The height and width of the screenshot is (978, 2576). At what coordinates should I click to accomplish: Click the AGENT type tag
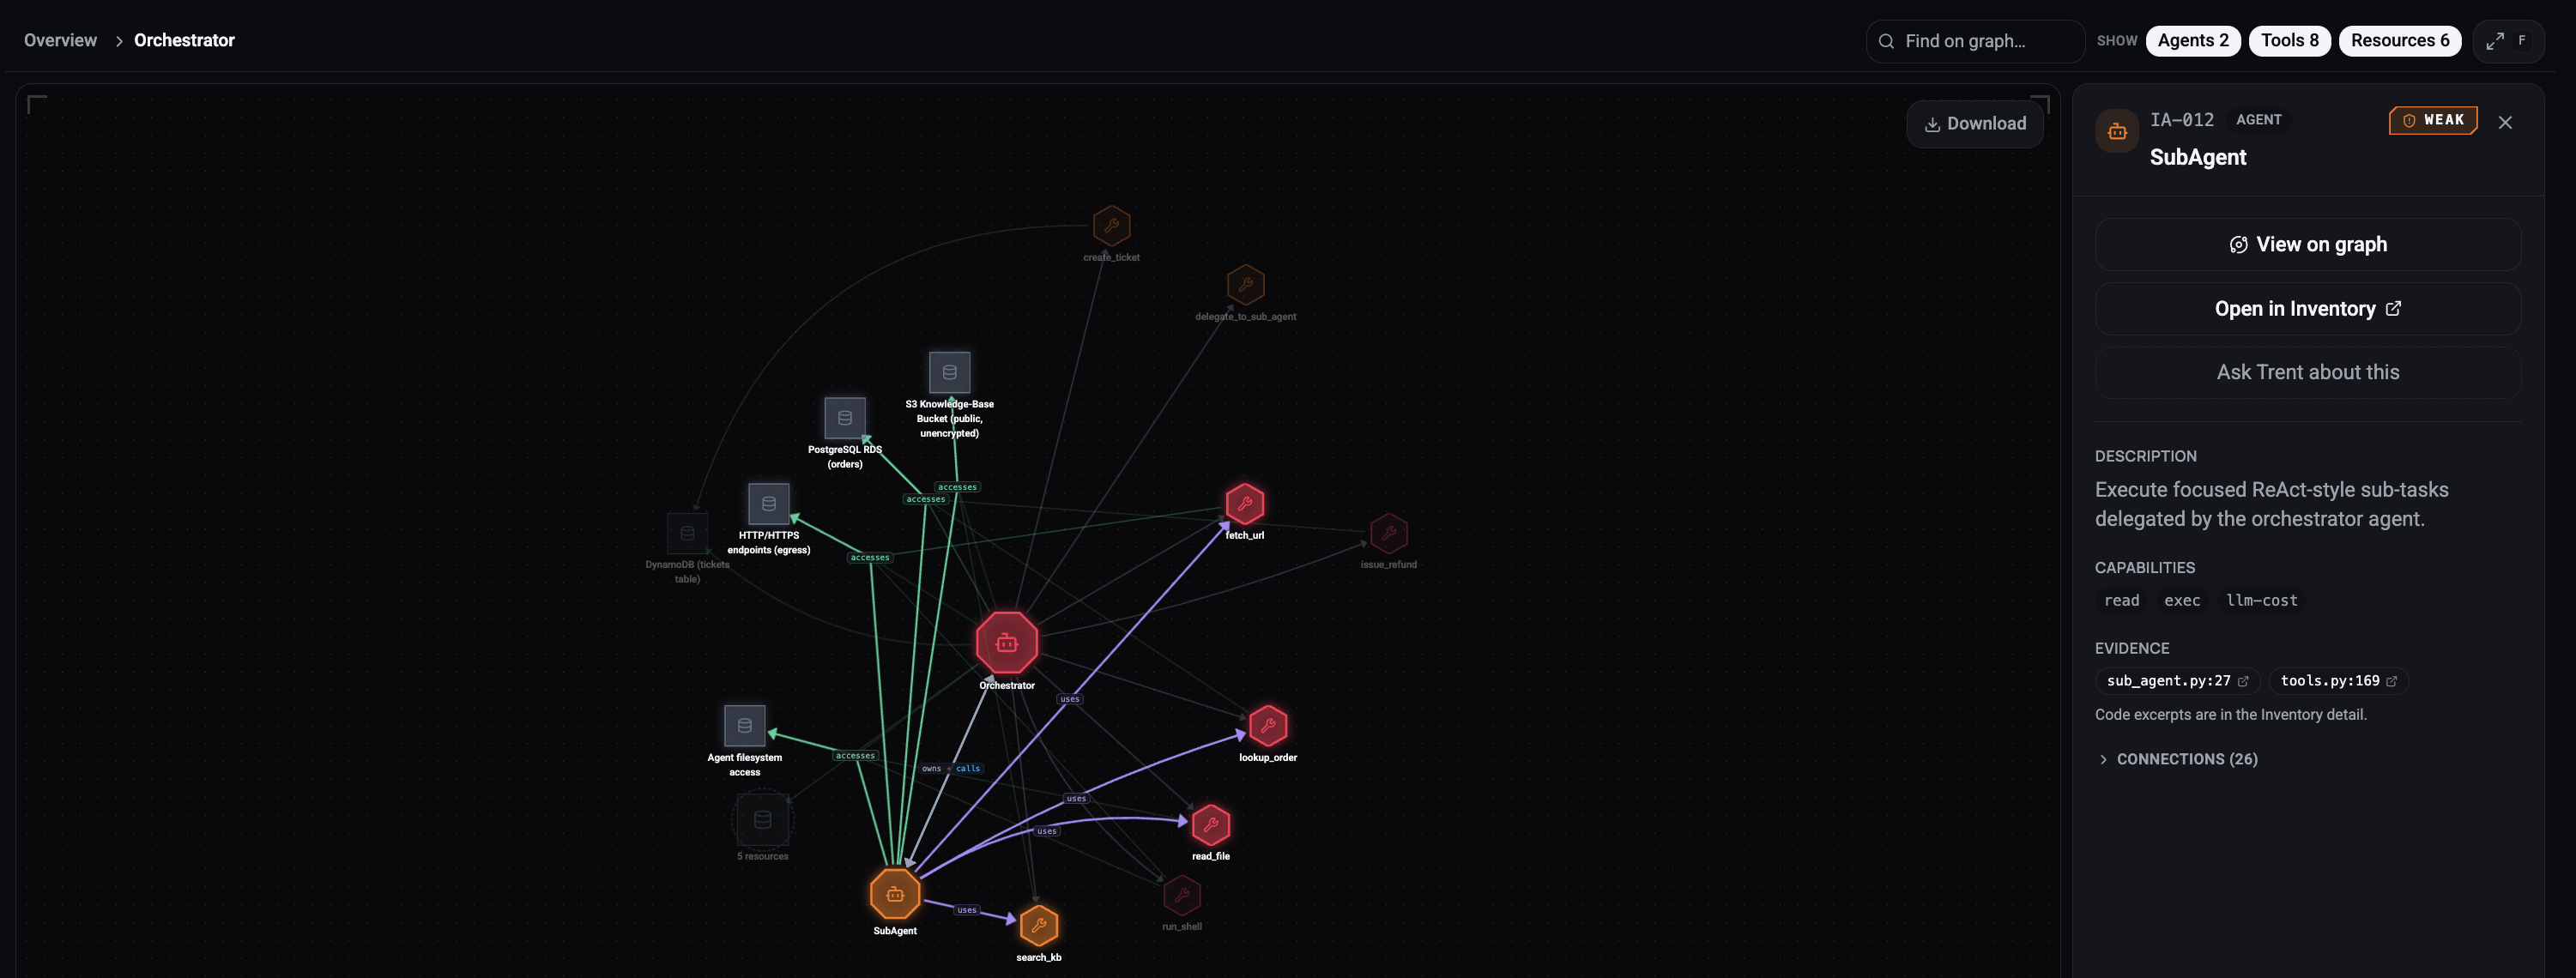(2258, 120)
